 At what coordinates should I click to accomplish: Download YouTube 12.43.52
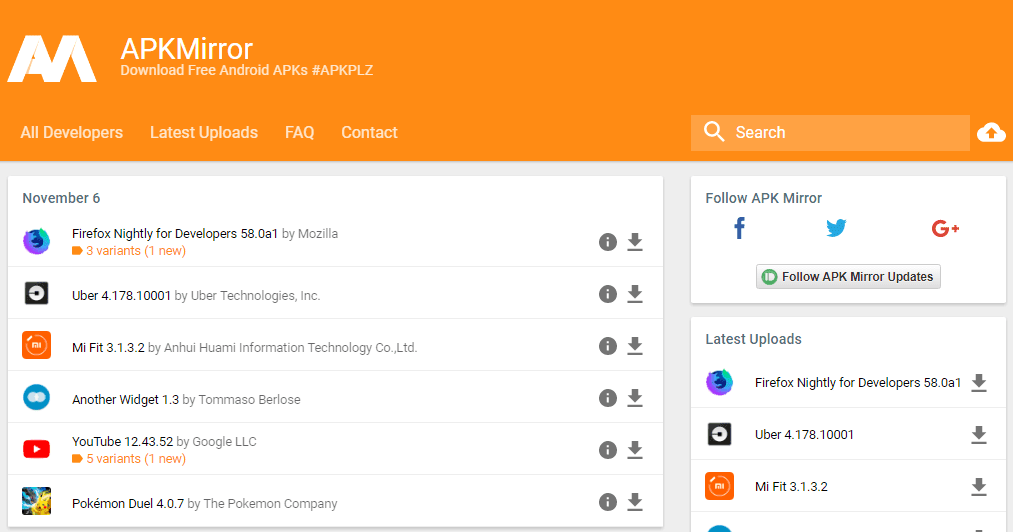pyautogui.click(x=635, y=450)
